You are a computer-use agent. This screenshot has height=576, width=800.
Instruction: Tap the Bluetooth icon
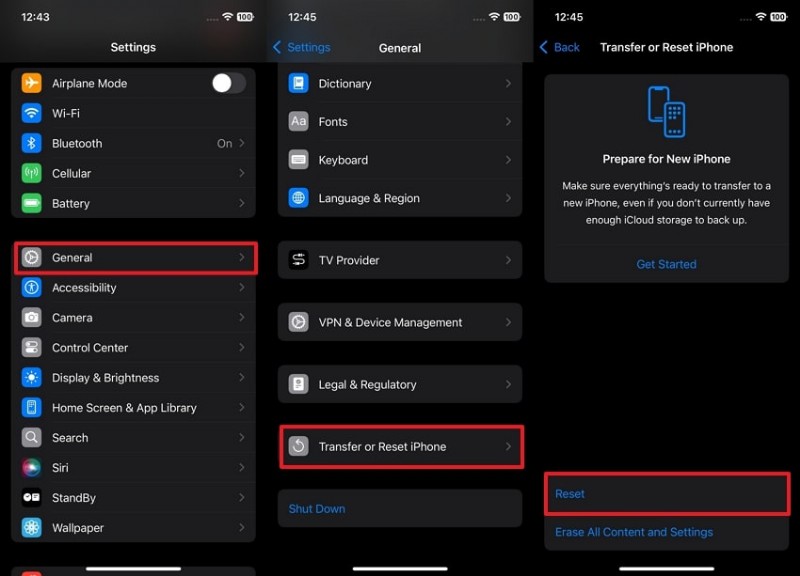point(32,143)
